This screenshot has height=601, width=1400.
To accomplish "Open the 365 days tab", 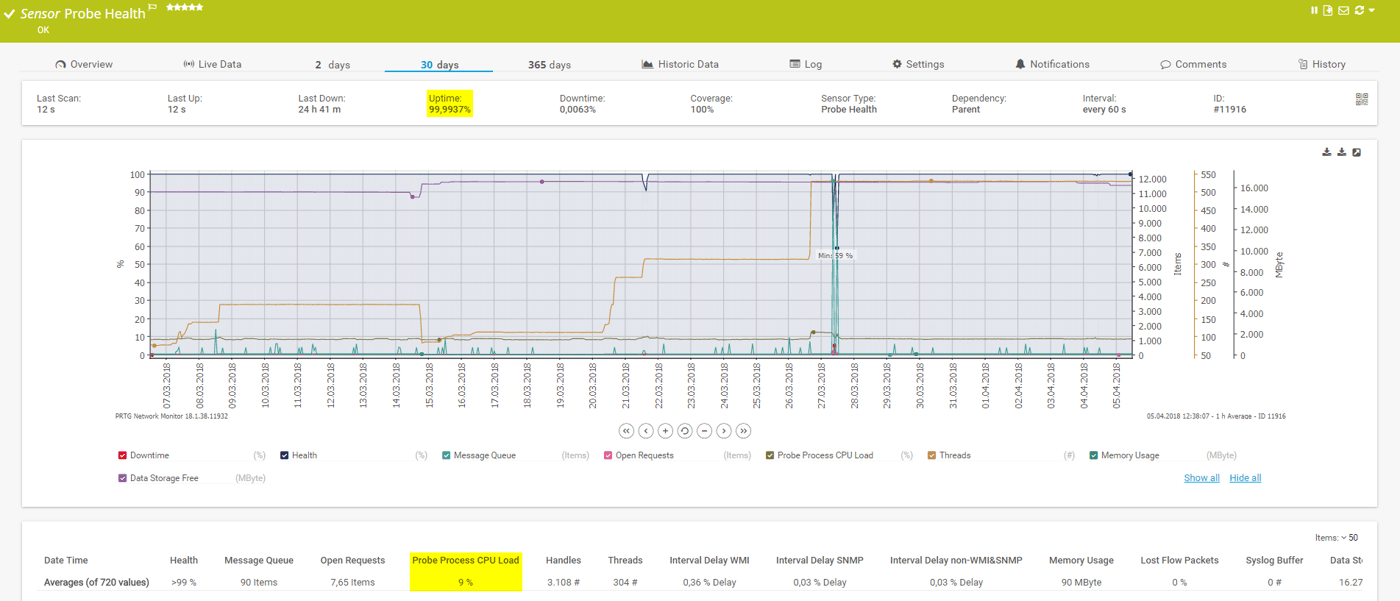I will (x=549, y=64).
